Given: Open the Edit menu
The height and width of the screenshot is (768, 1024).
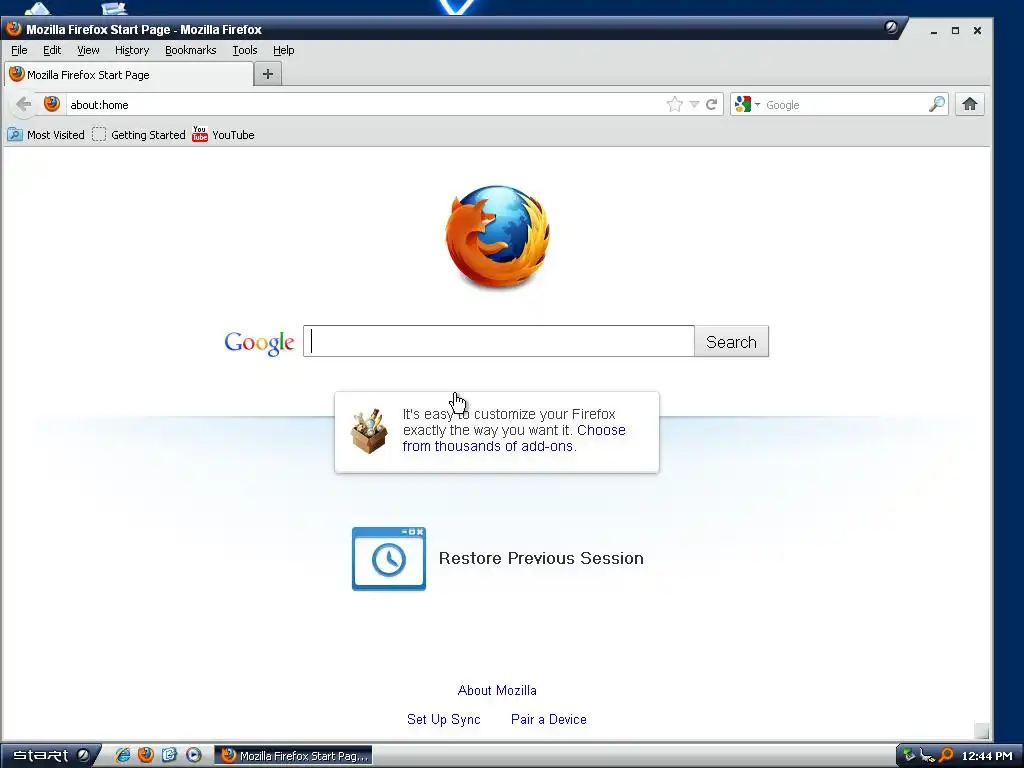Looking at the screenshot, I should [52, 50].
